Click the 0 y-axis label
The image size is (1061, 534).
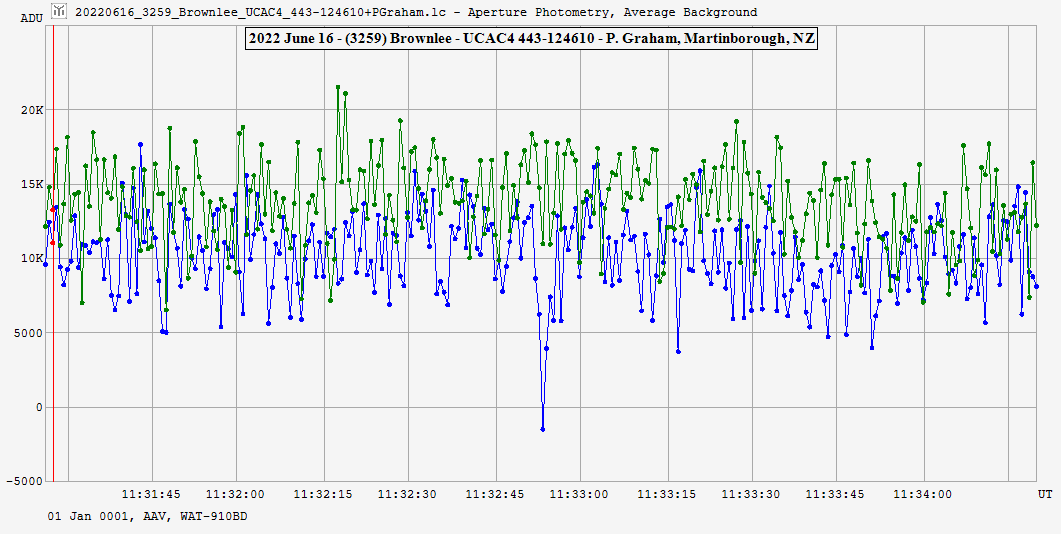tap(40, 407)
